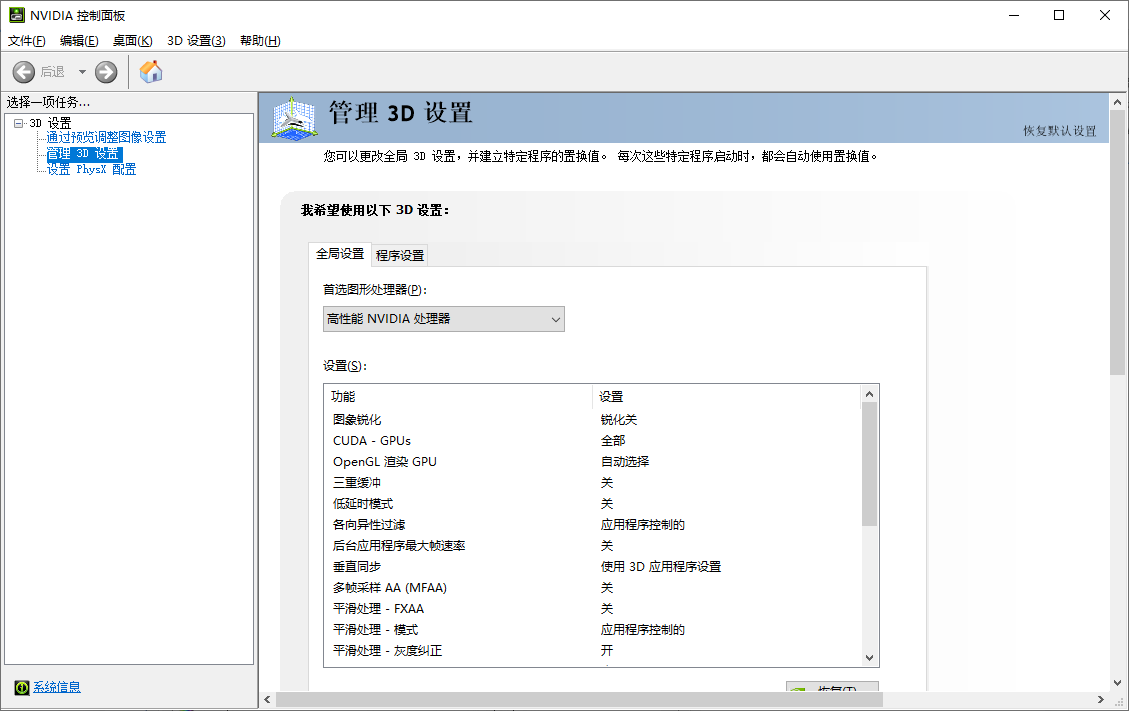Open the 文件 menu
This screenshot has height=711, width=1129.
coord(27,40)
